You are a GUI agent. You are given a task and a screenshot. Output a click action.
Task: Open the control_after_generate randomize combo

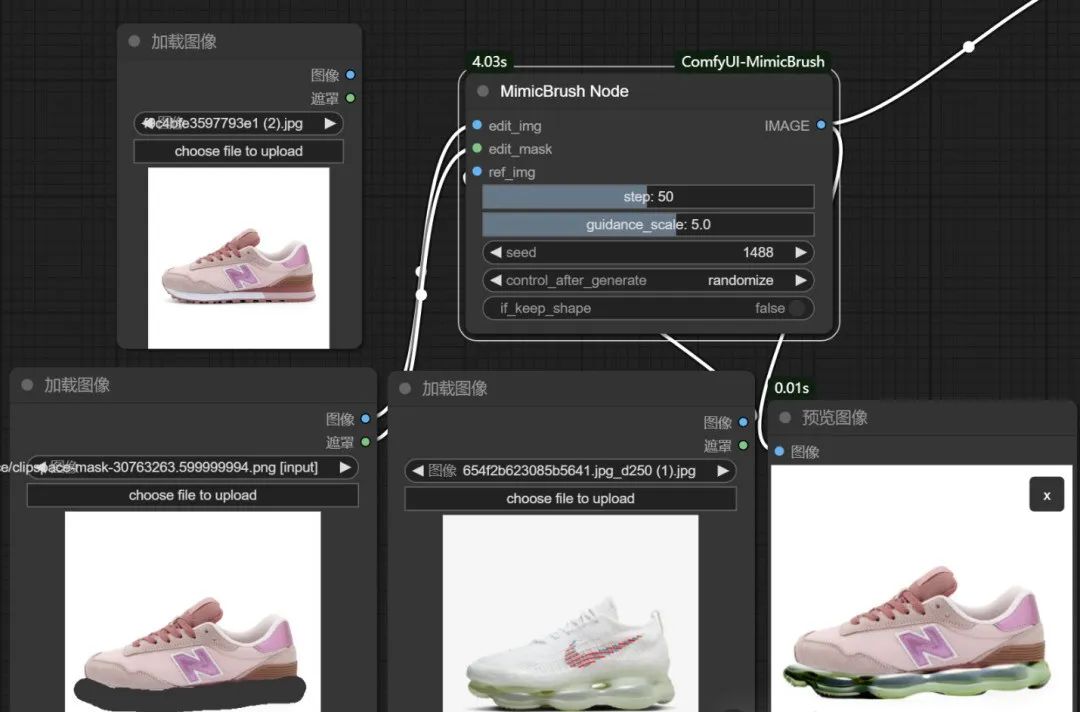648,280
